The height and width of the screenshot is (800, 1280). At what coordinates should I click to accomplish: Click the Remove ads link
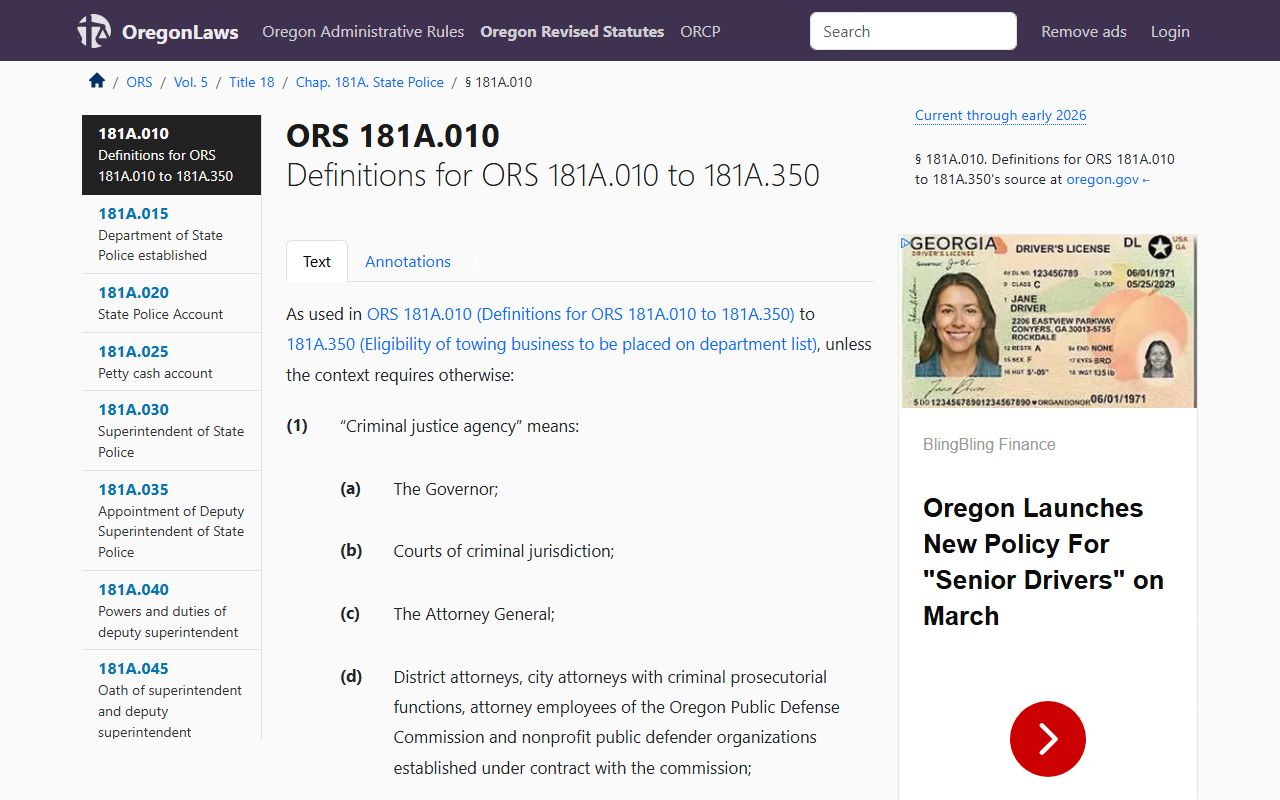[1084, 31]
